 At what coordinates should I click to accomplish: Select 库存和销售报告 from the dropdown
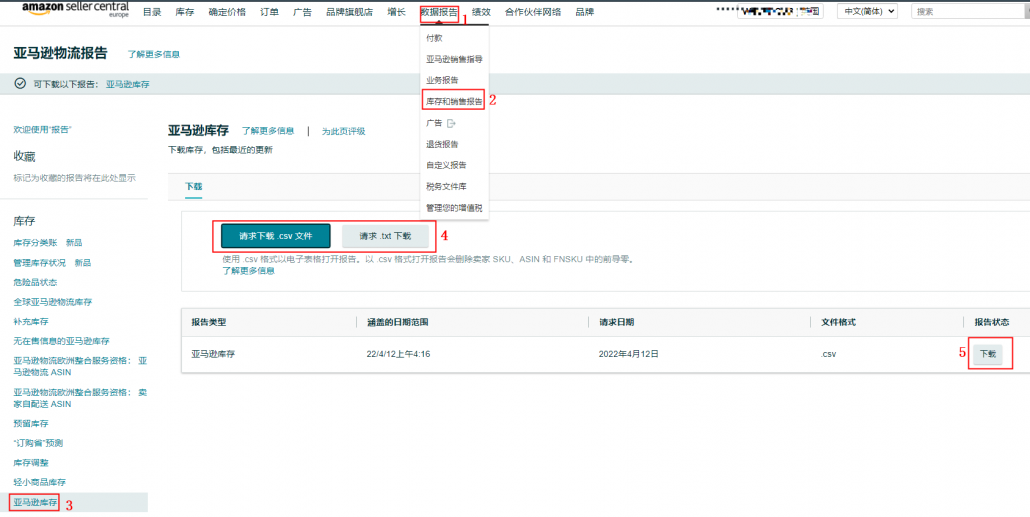click(454, 101)
